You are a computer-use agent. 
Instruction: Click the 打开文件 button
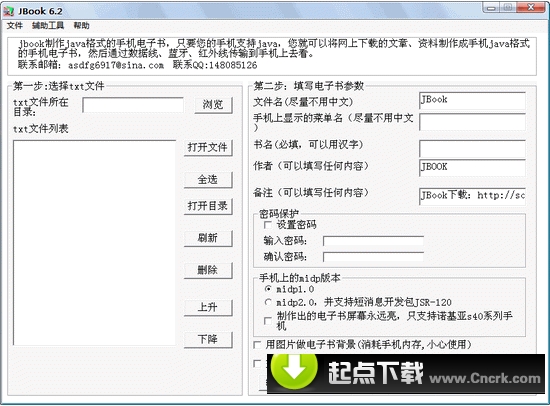coord(208,148)
